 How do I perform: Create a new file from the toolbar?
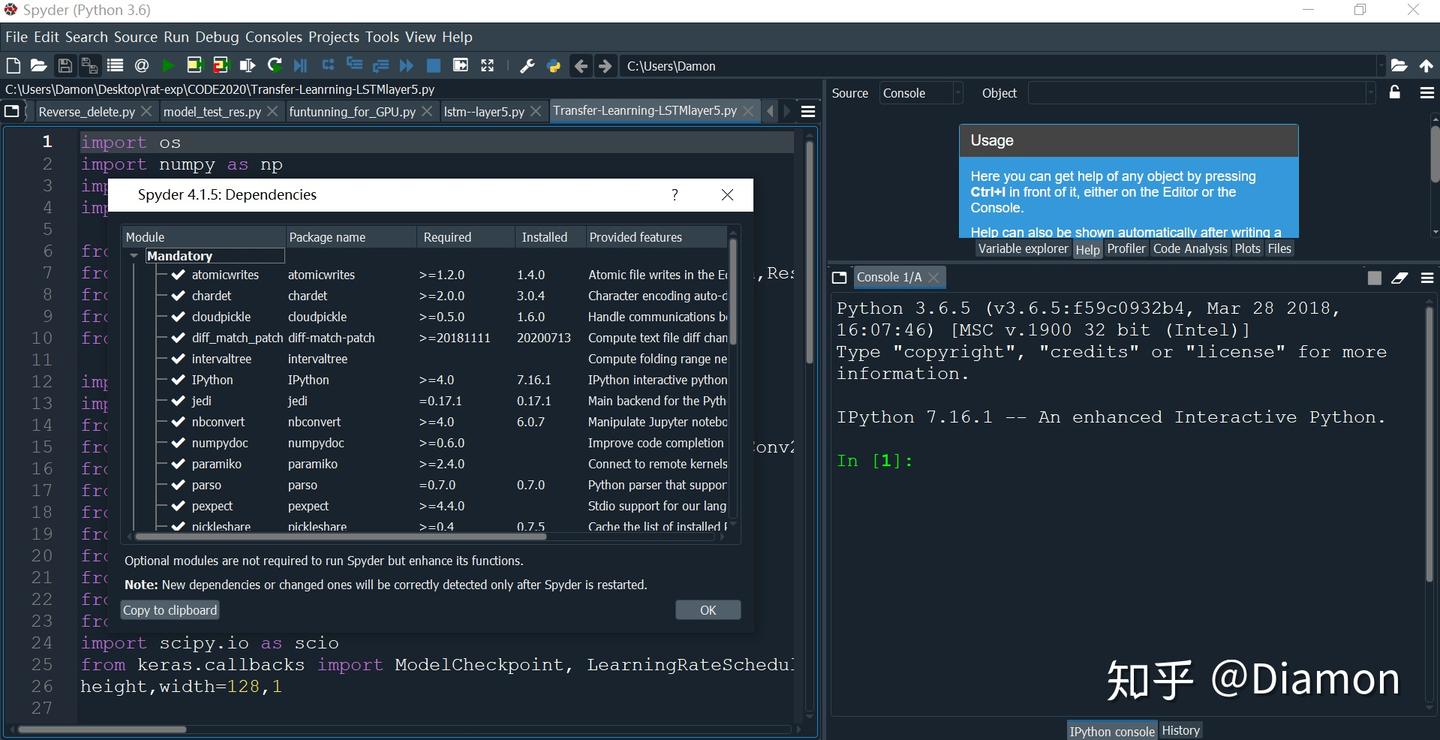pyautogui.click(x=13, y=66)
